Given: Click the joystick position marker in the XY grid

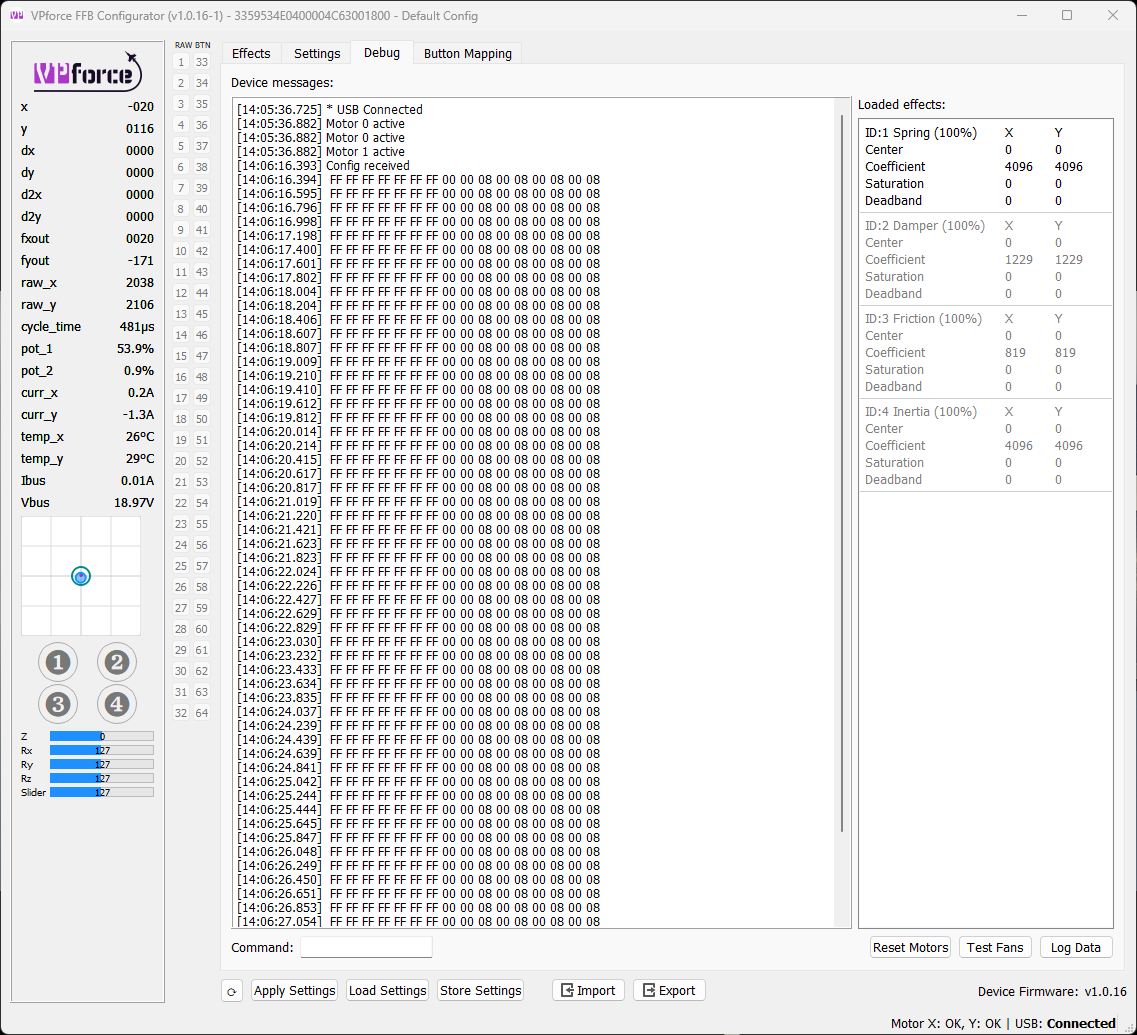Looking at the screenshot, I should (80, 576).
